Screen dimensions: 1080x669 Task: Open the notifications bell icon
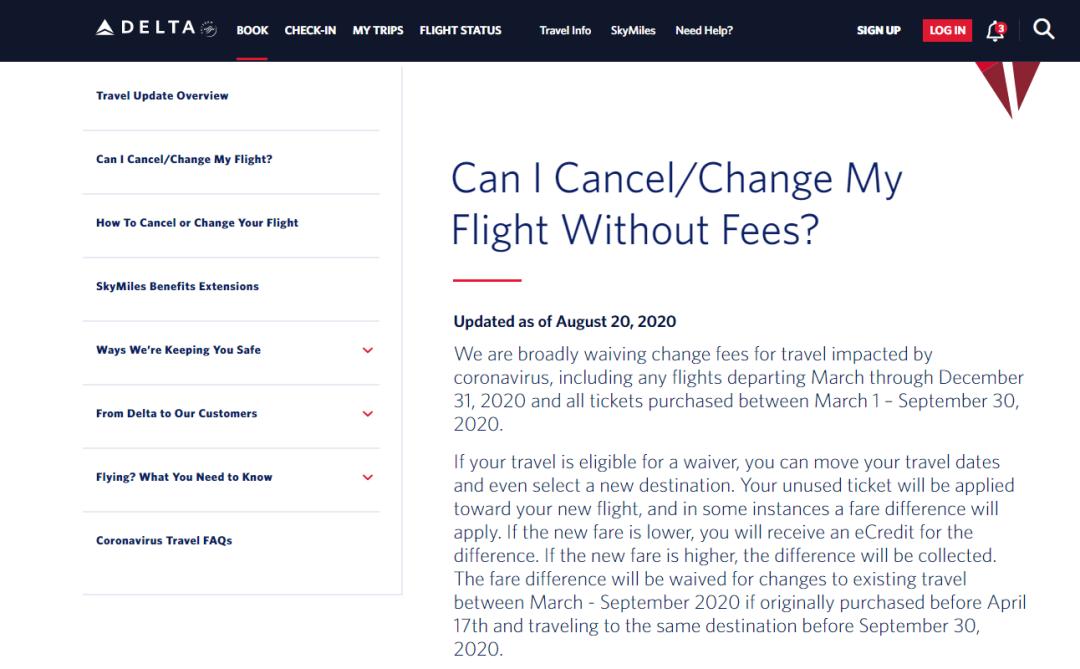[x=995, y=30]
